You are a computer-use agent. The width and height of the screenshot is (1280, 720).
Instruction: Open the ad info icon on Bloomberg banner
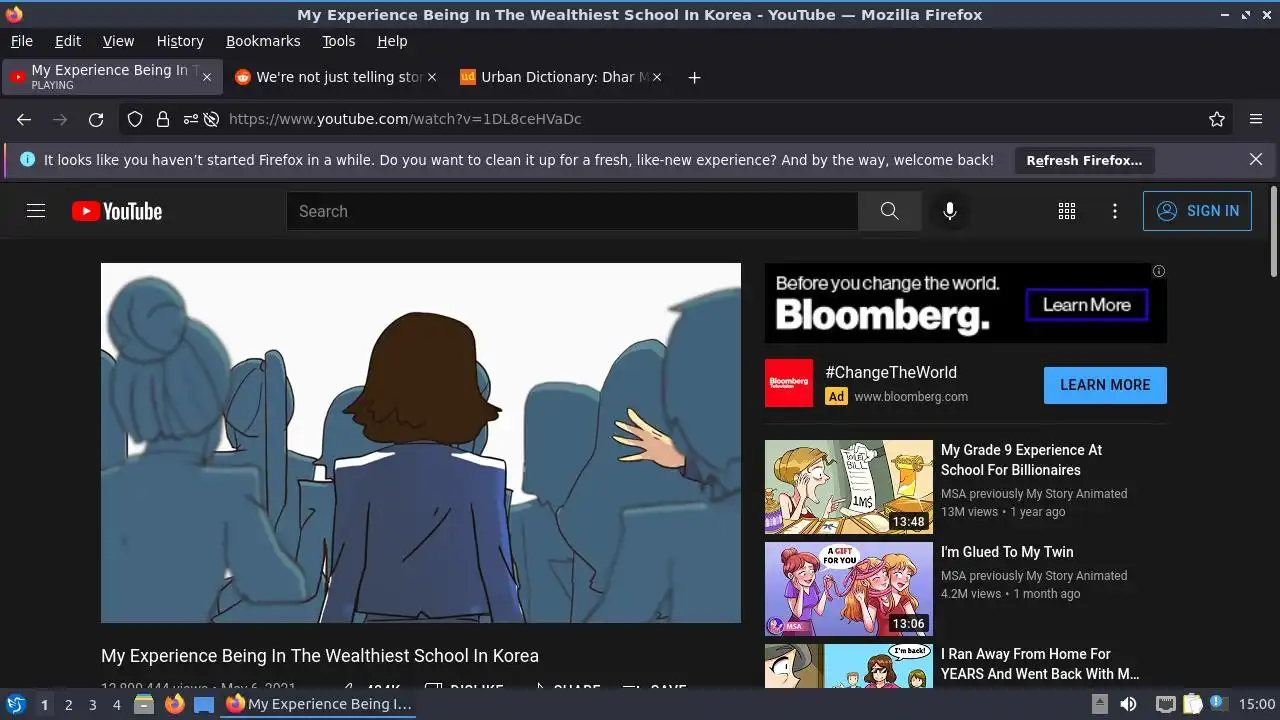(1158, 271)
